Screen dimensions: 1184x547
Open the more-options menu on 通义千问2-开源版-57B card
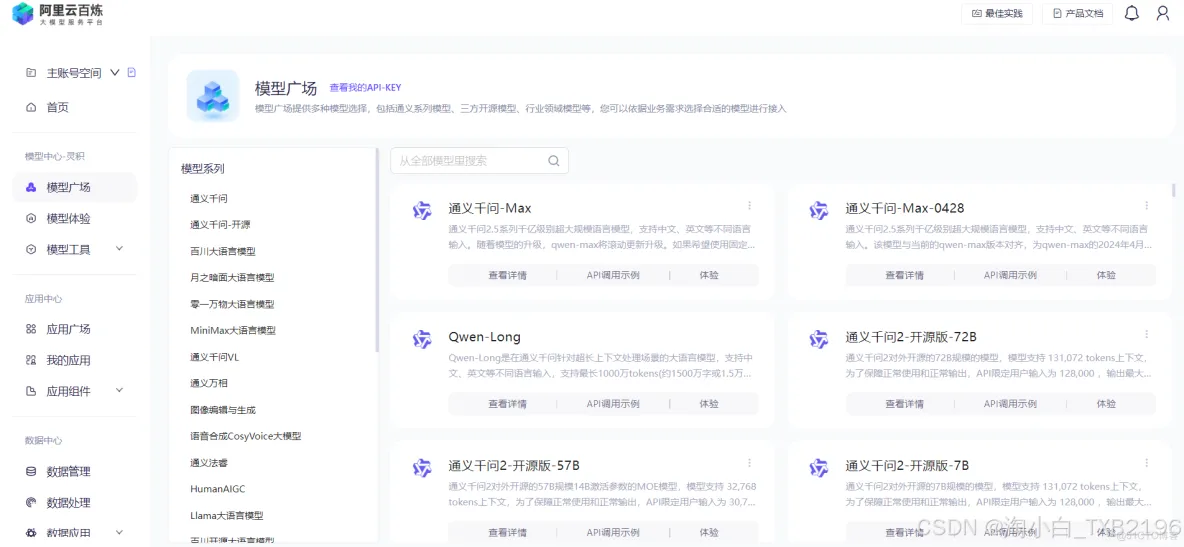(749, 462)
